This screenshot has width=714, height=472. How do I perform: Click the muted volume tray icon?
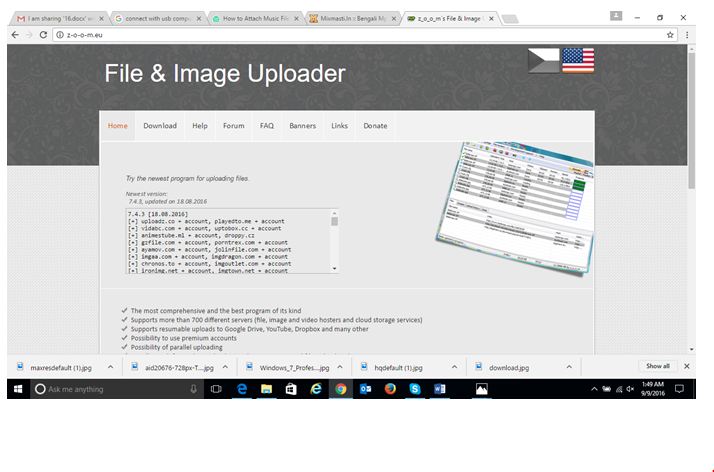coord(631,389)
